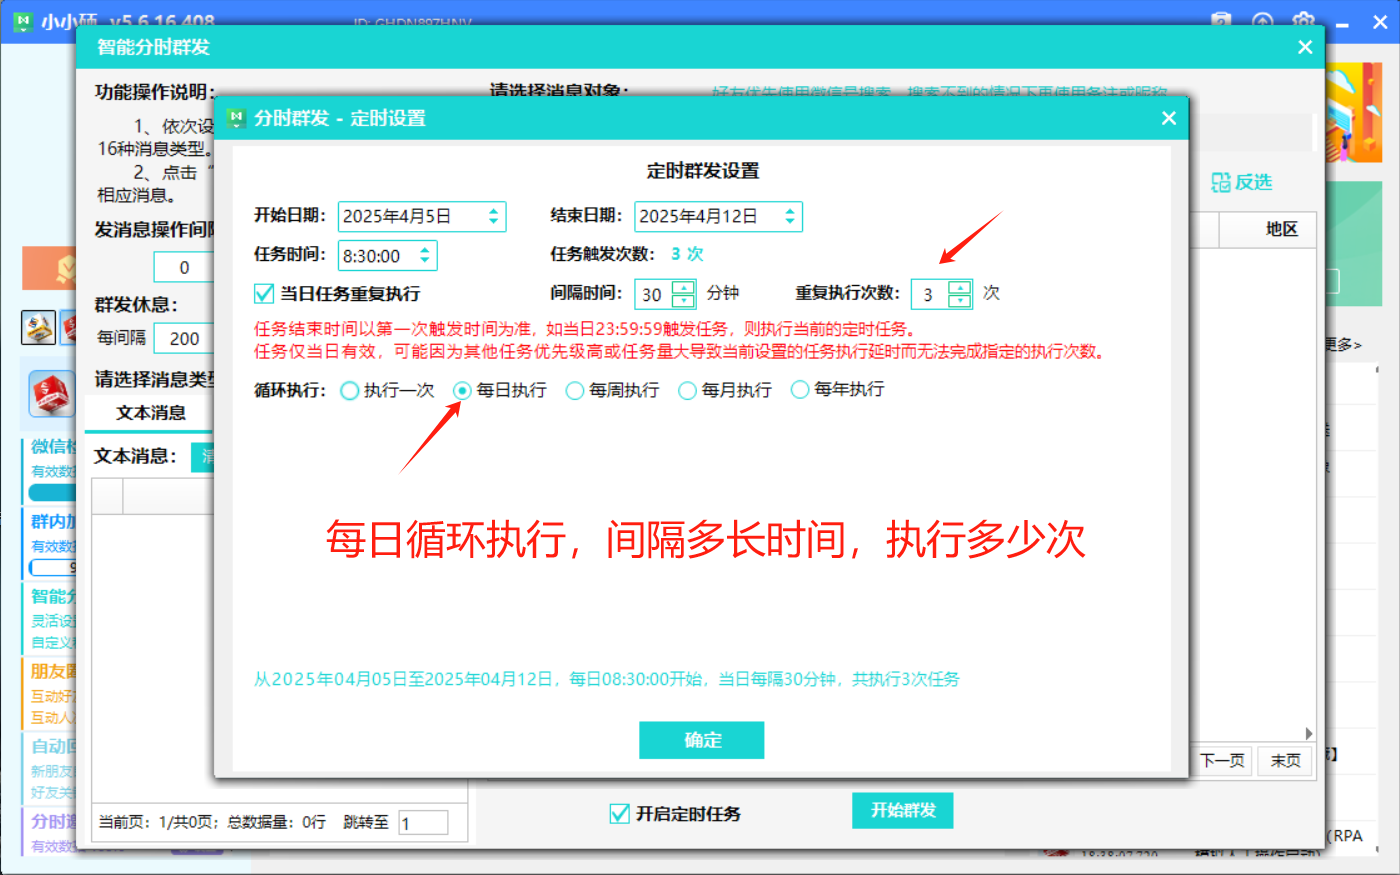Decrease the 间隔时间 minutes with the down arrow
1400x875 pixels.
pyautogui.click(x=683, y=300)
